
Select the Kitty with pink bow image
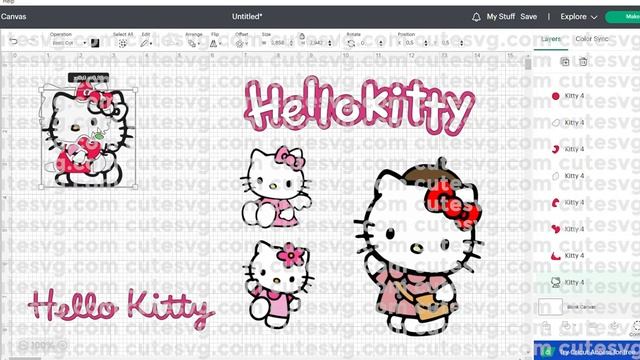pyautogui.click(x=276, y=187)
